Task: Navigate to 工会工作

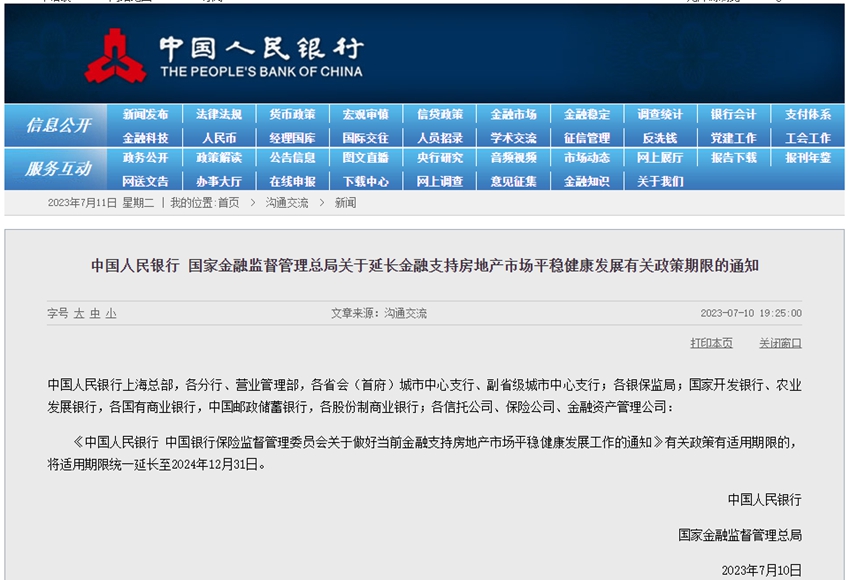Action: pyautogui.click(x=808, y=138)
